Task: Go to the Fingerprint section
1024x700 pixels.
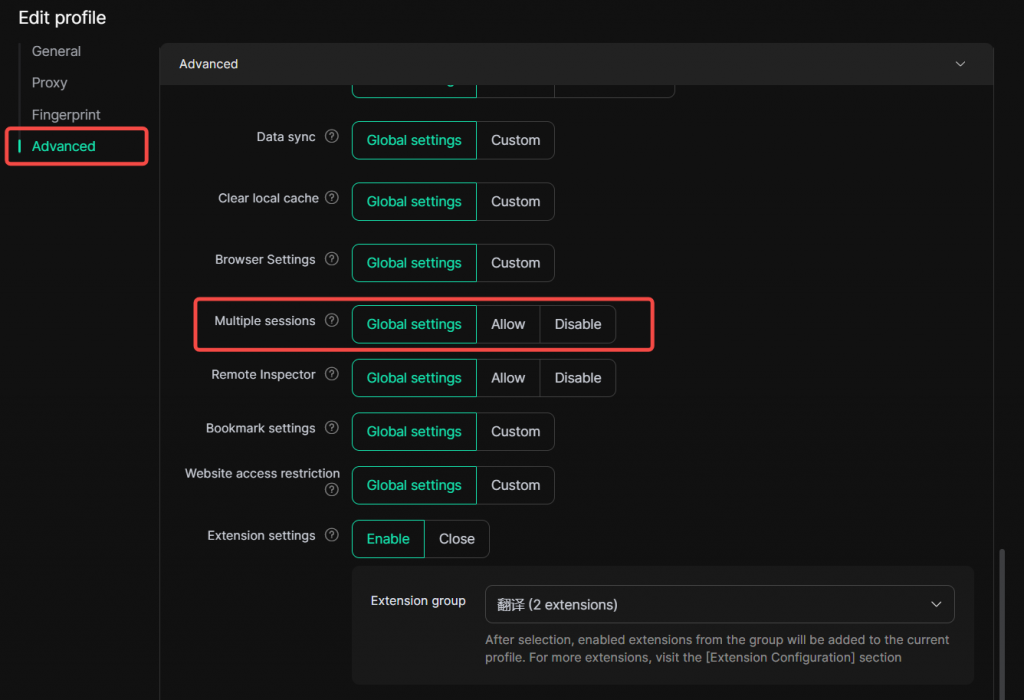Action: click(x=66, y=115)
